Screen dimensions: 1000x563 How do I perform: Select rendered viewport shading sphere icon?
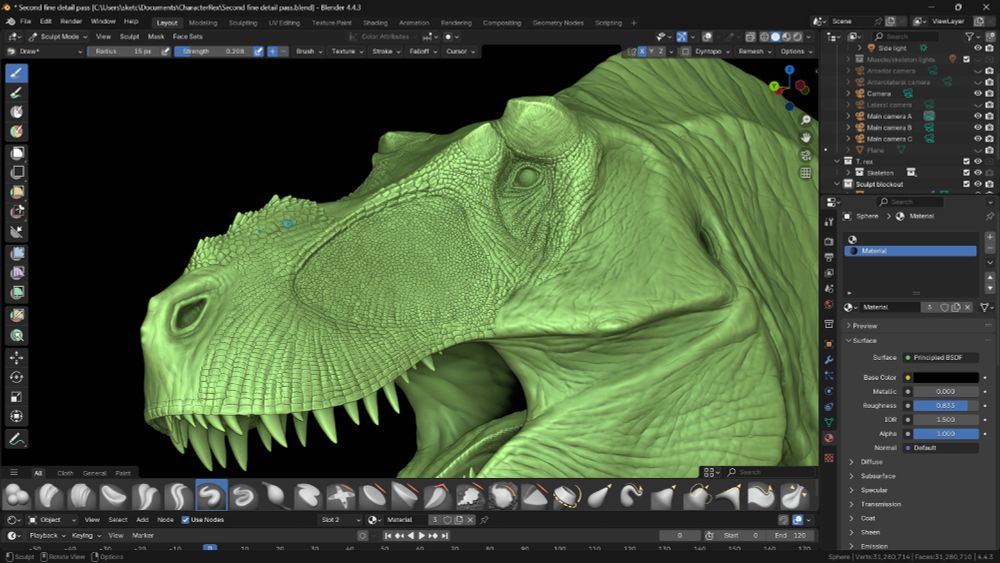[x=798, y=37]
